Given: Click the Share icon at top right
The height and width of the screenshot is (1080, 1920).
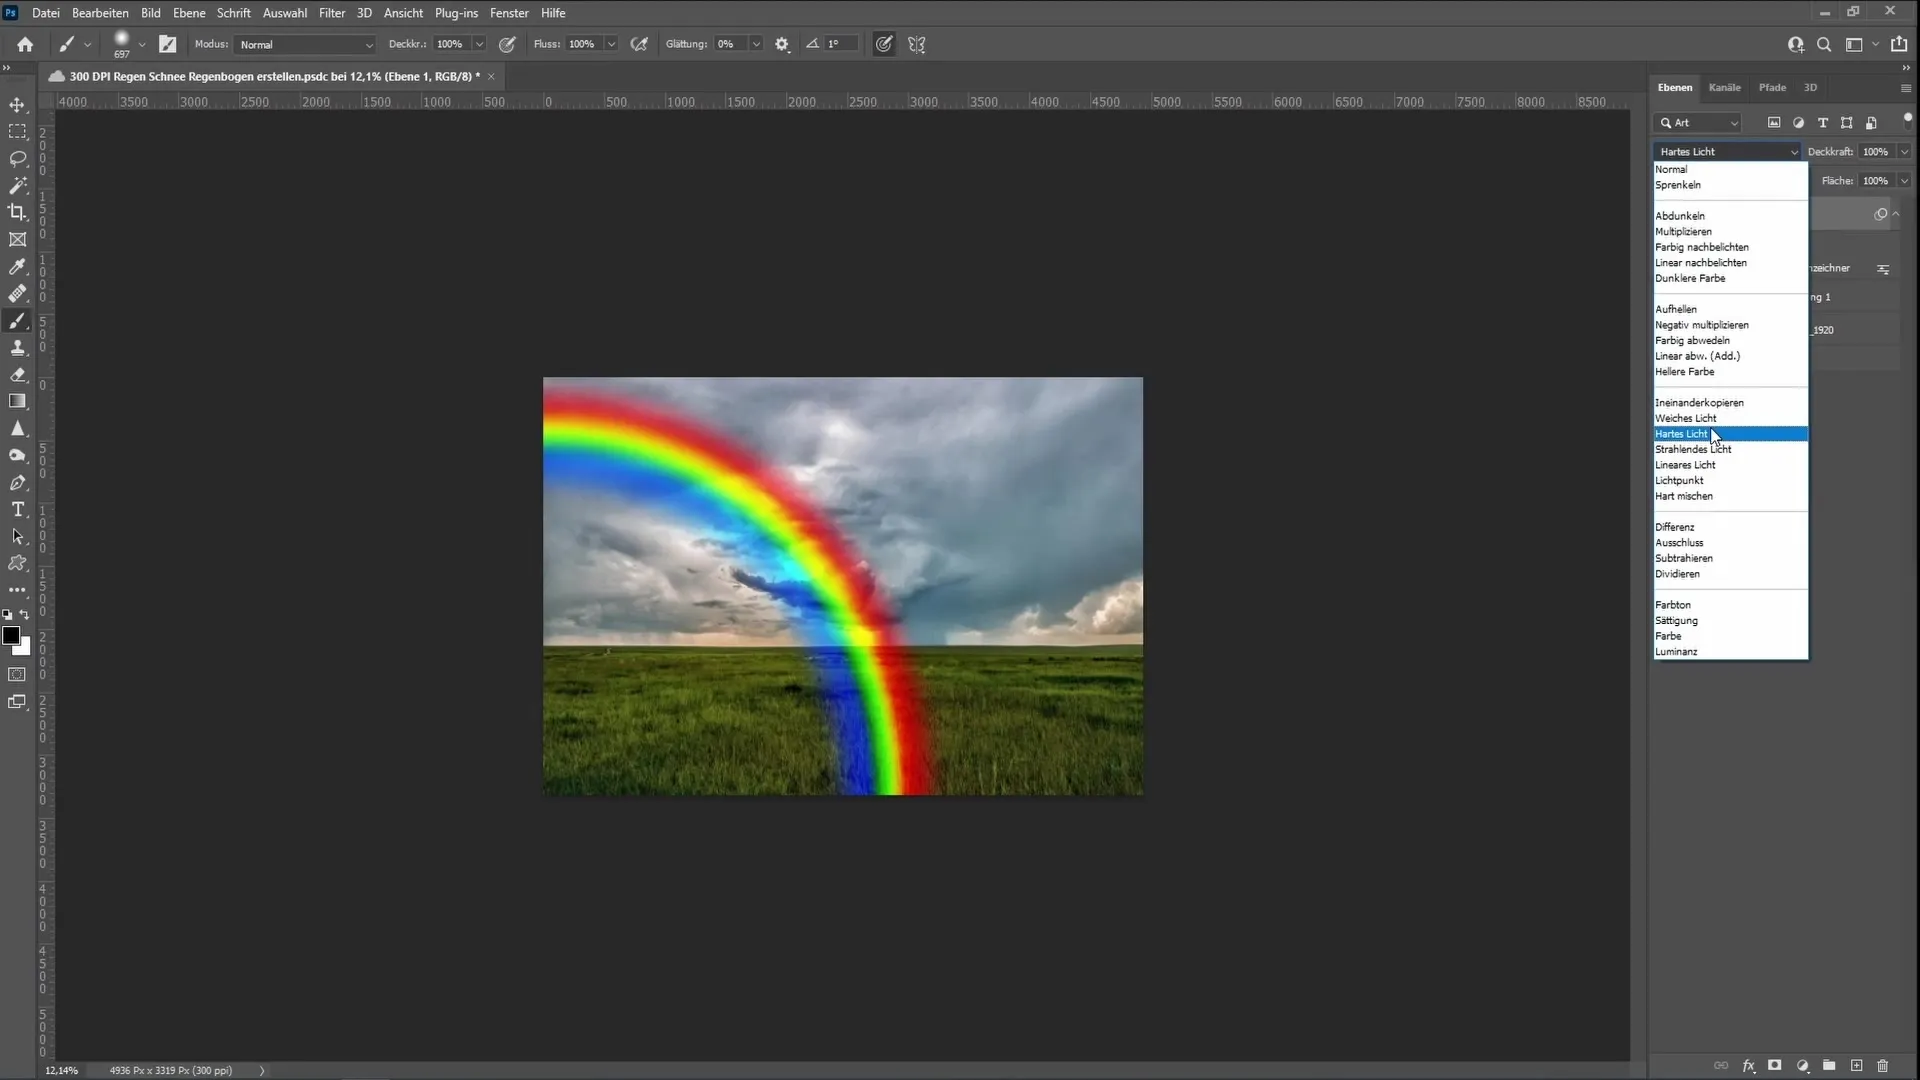Looking at the screenshot, I should point(1899,44).
